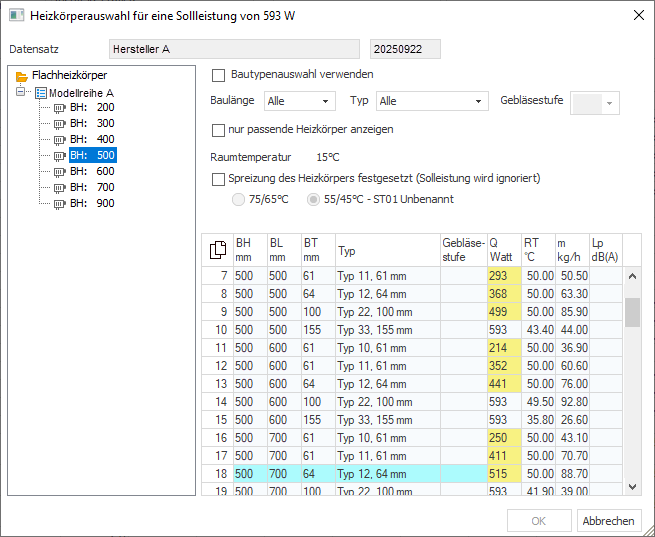
Task: Select tree item BH: 400
Action: [x=92, y=139]
